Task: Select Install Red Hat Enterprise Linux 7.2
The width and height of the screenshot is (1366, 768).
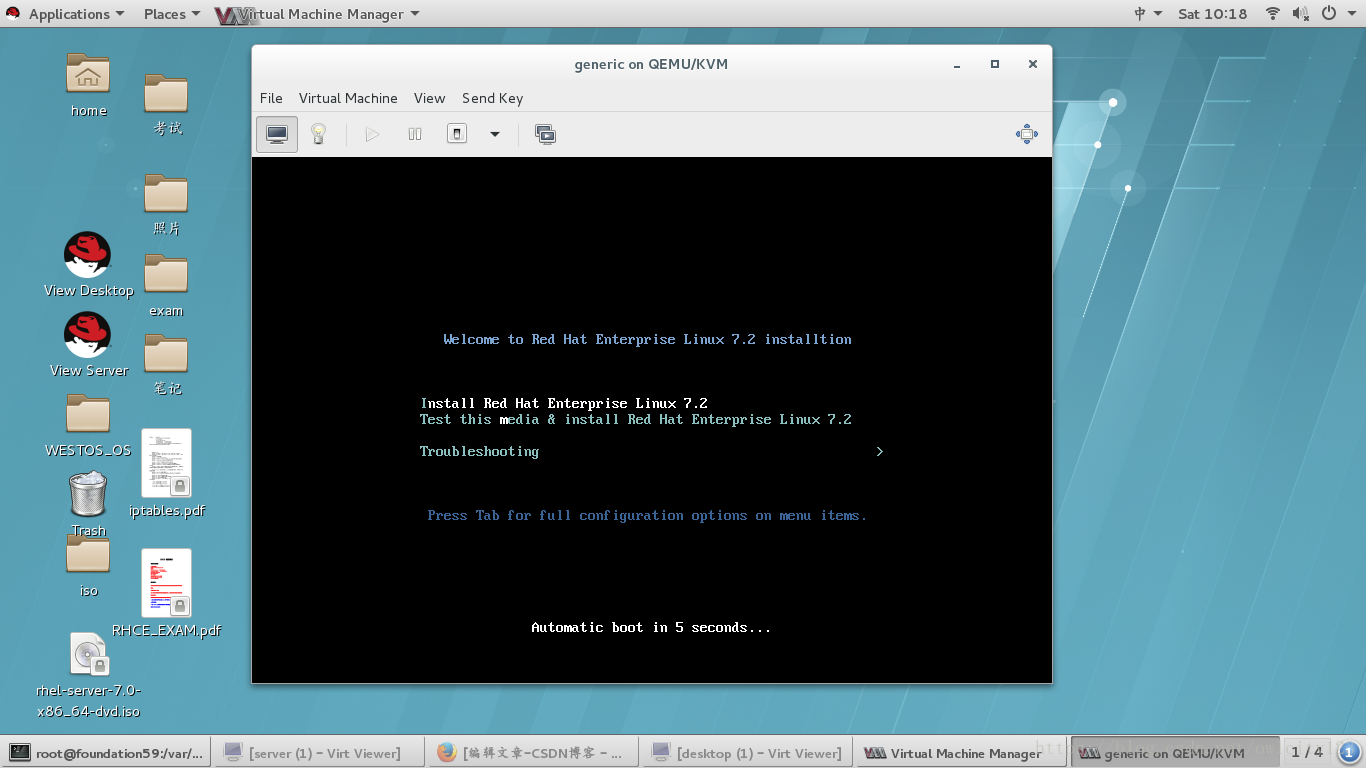Action: click(564, 403)
